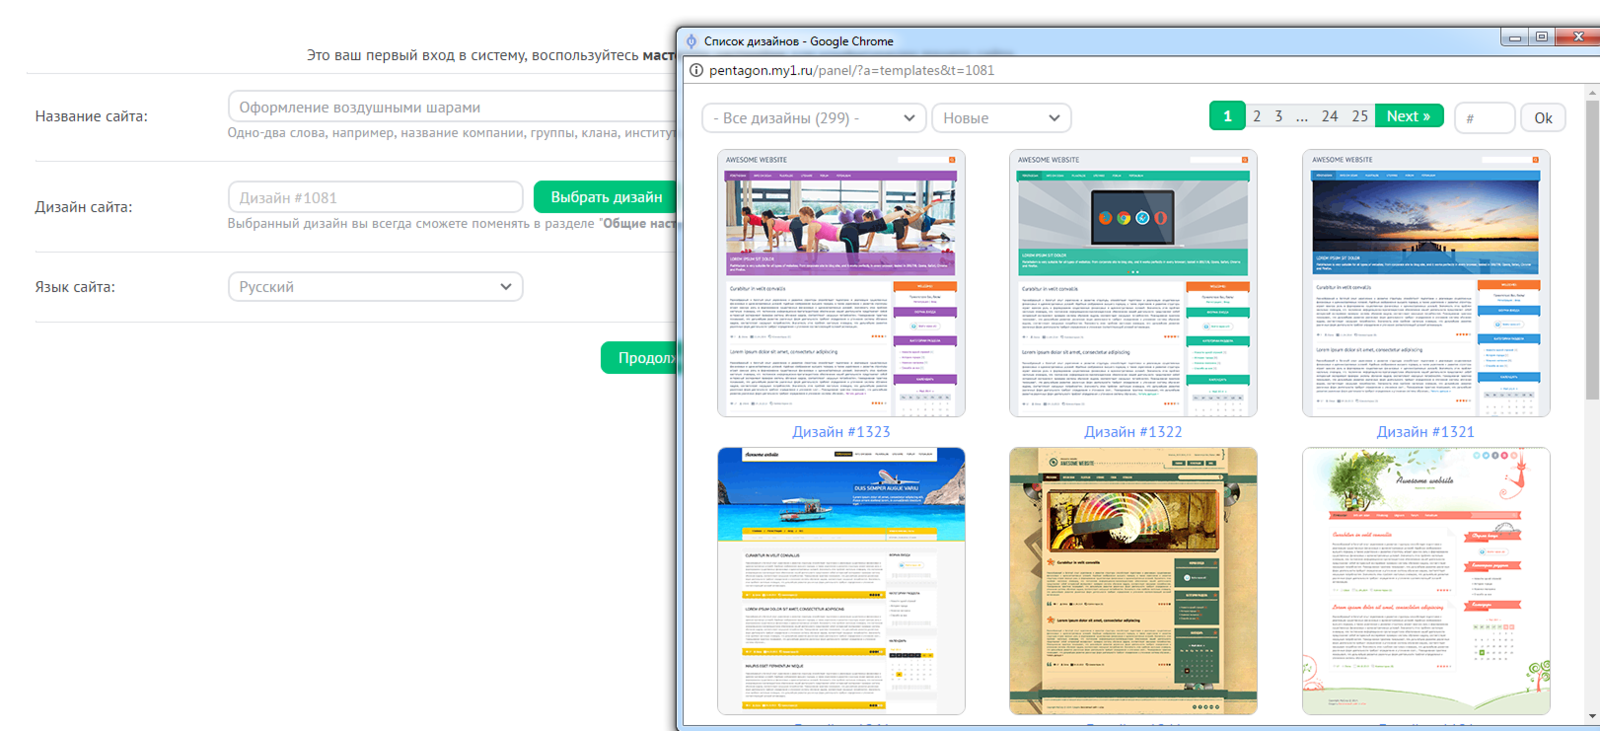Click the Chrome popup window title icon
Viewport: 1600px width, 731px height.
click(x=691, y=41)
